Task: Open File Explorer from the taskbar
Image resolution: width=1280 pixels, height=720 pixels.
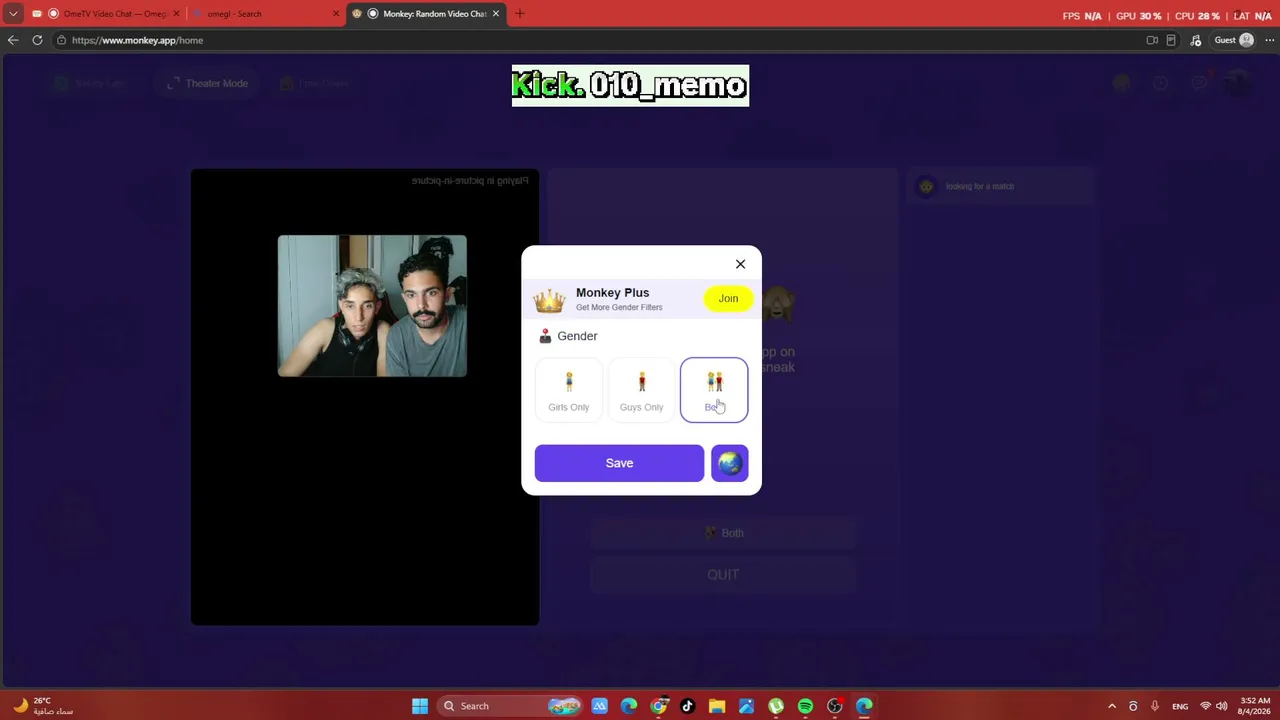Action: pos(717,706)
